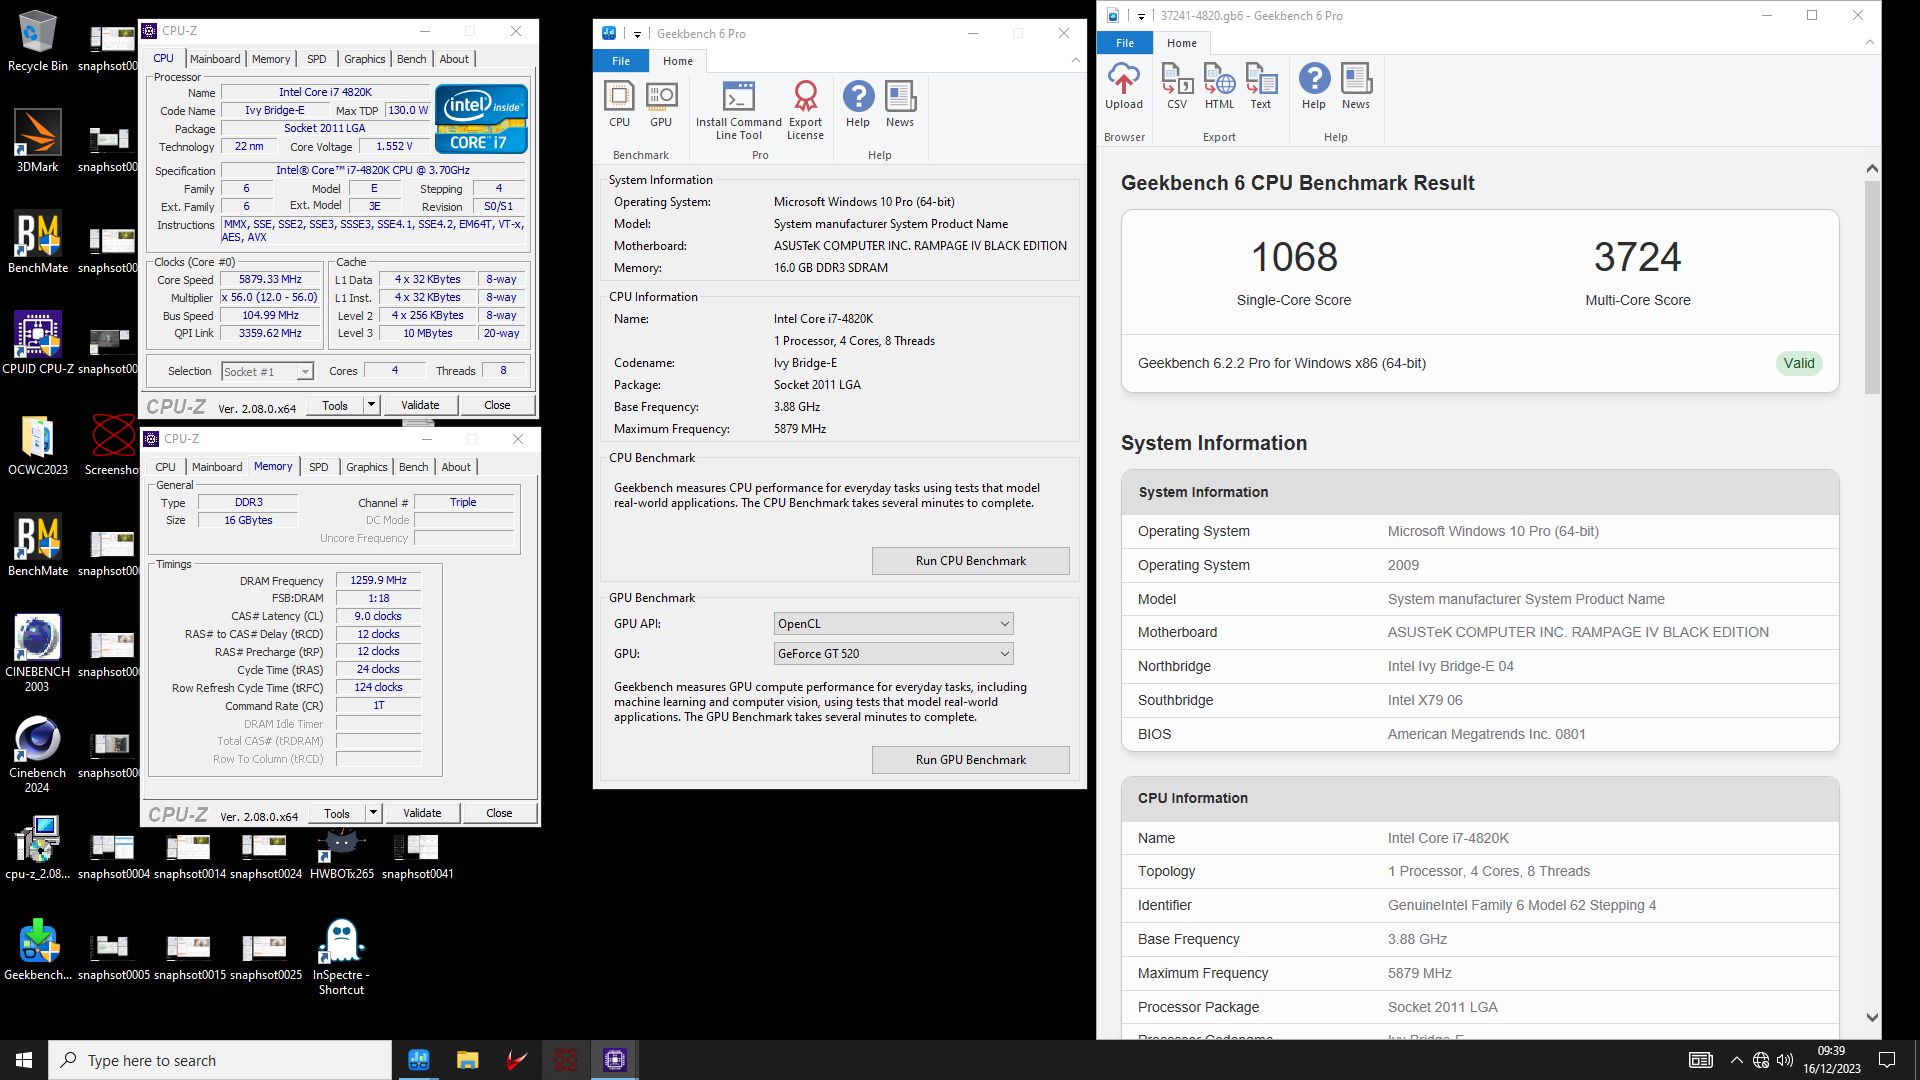
Task: Click Core Voltage value 1.552 V
Action: 394,146
